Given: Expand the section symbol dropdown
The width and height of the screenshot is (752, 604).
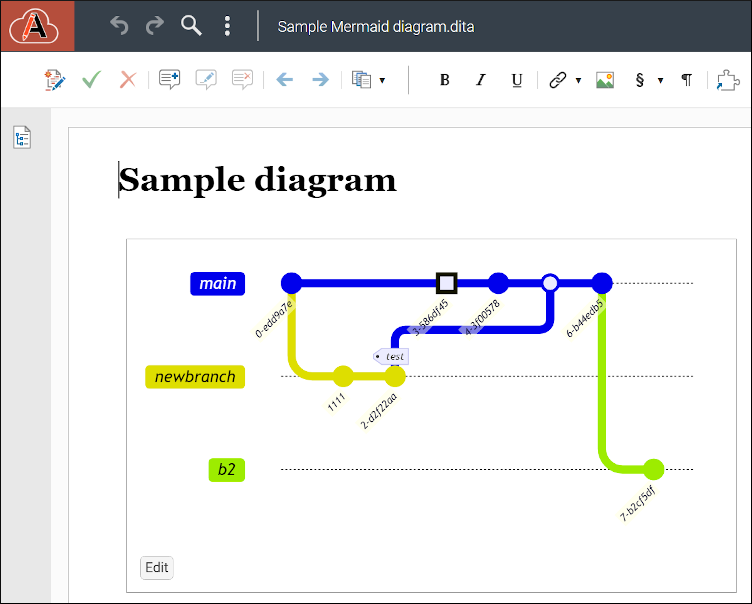Looking at the screenshot, I should pos(660,81).
